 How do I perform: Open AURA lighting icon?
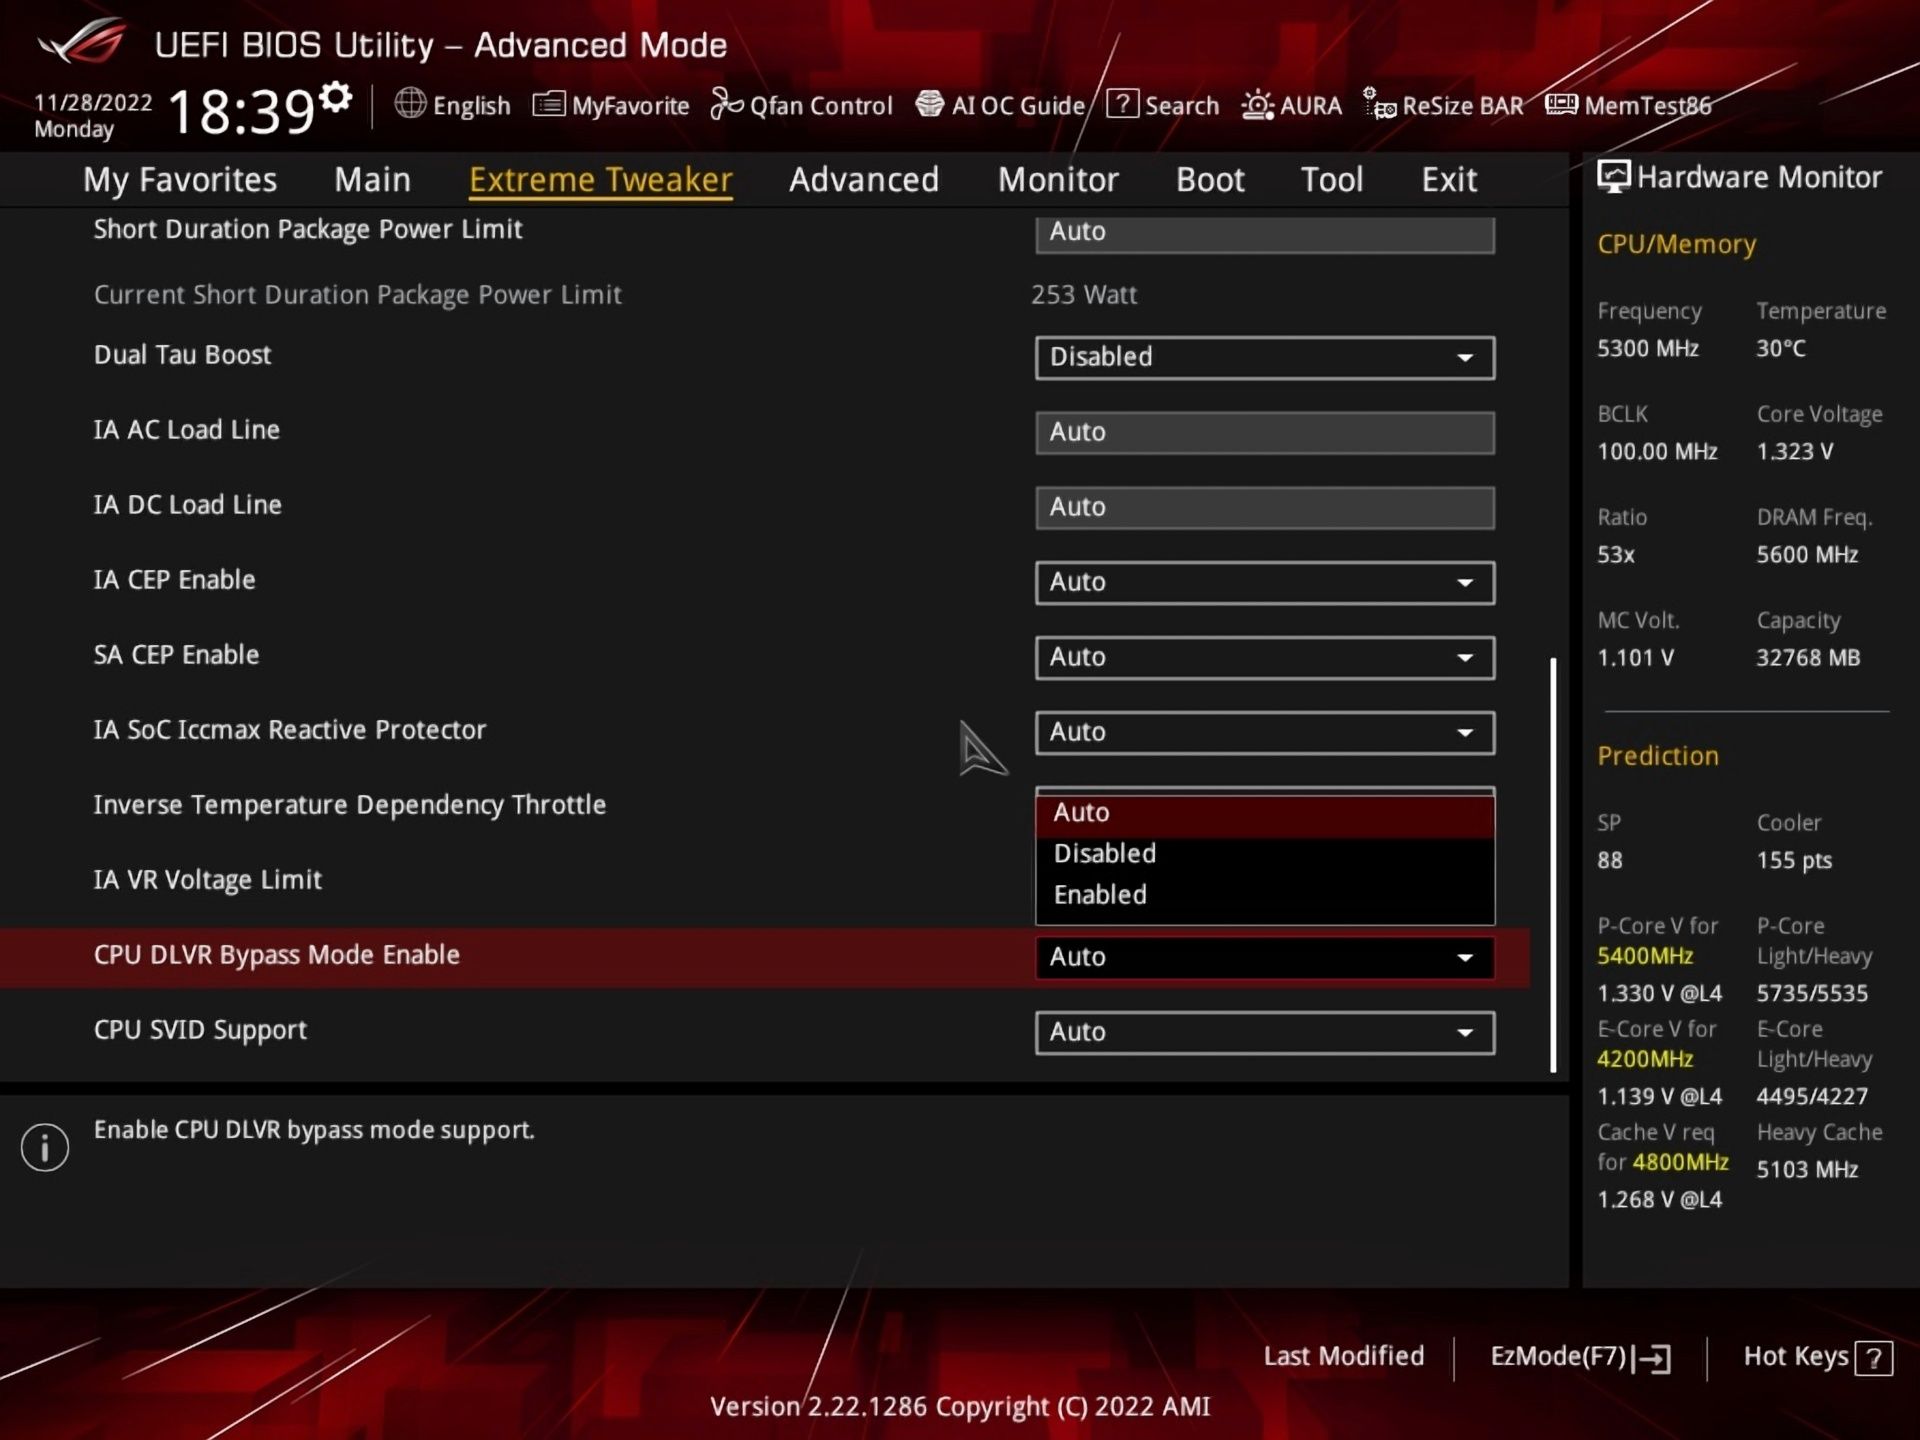coord(1257,105)
